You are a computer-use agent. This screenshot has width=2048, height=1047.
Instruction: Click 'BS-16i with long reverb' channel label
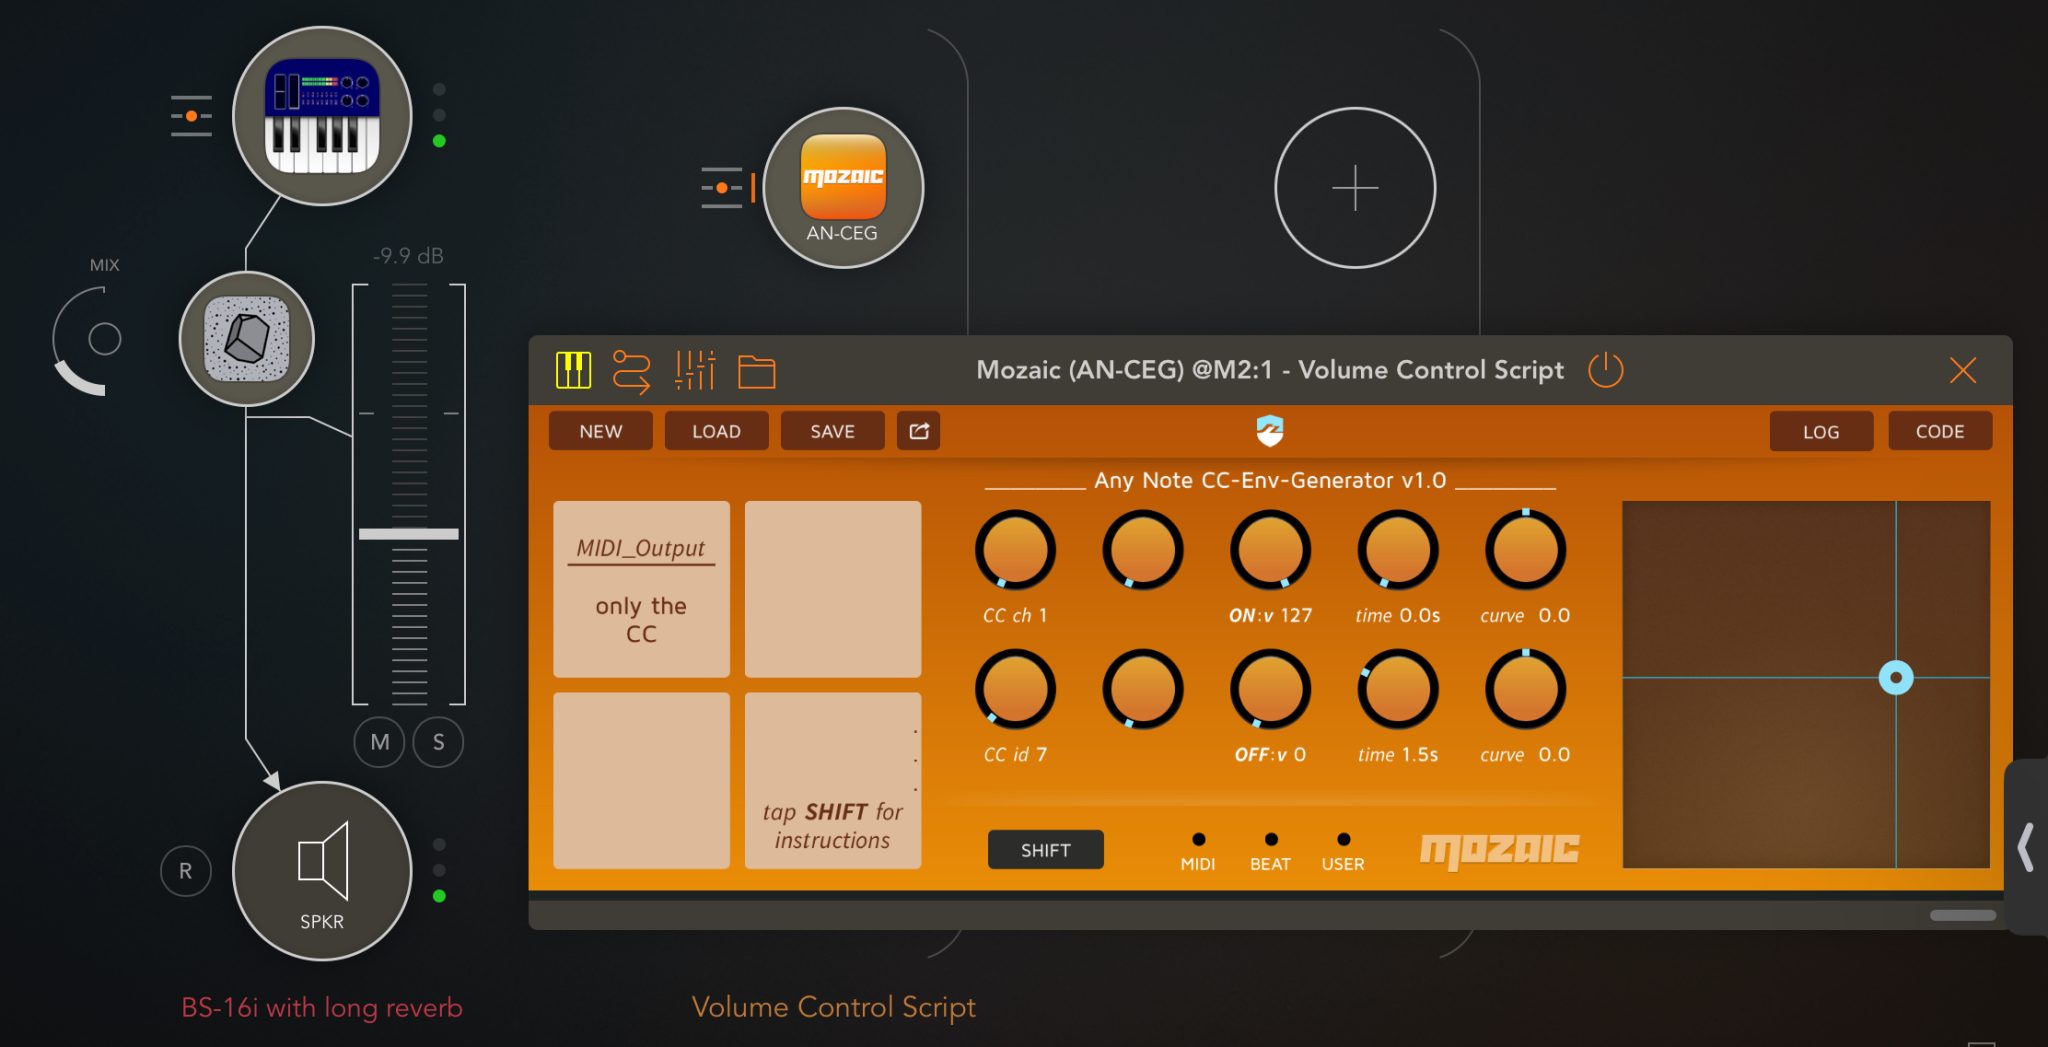(322, 1008)
